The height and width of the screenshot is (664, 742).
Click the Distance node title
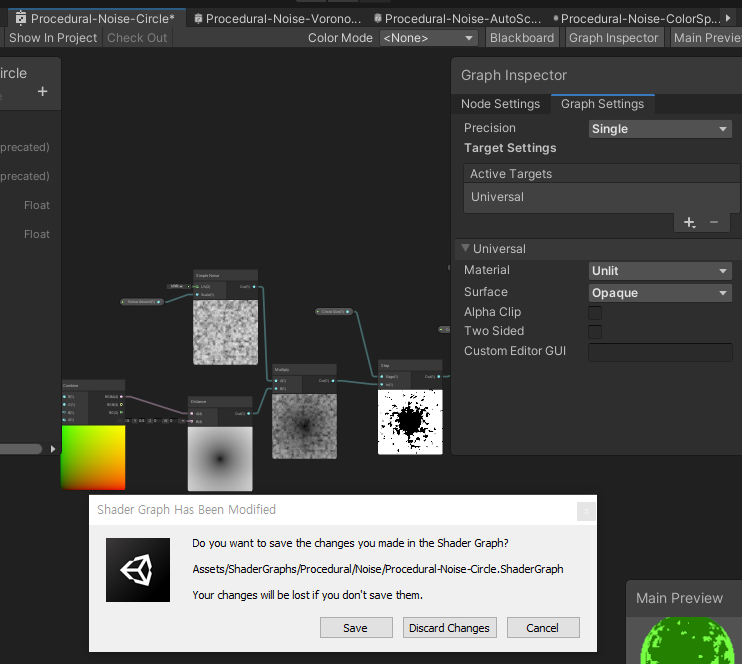[x=199, y=402]
